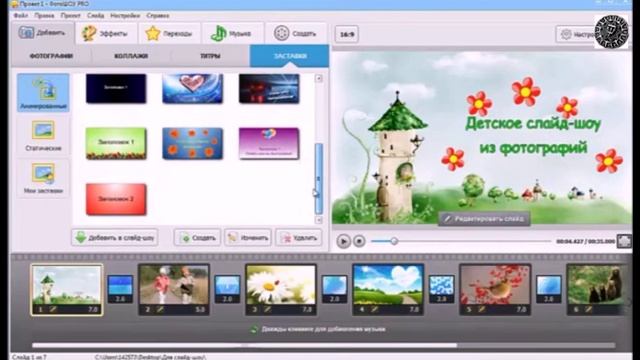Open the Правка menu

44,16
